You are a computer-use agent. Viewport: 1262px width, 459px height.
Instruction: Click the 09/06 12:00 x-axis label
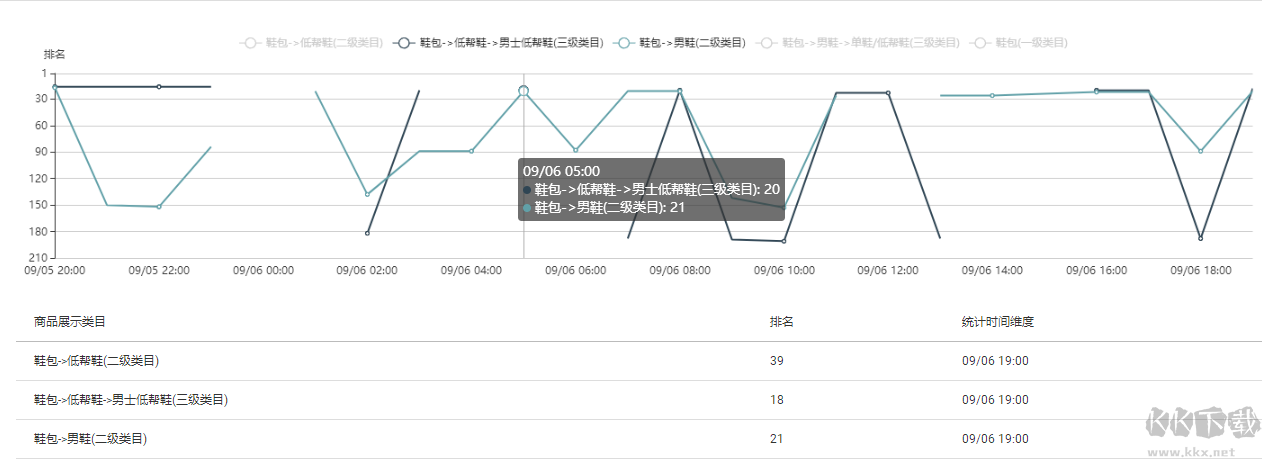tap(888, 270)
